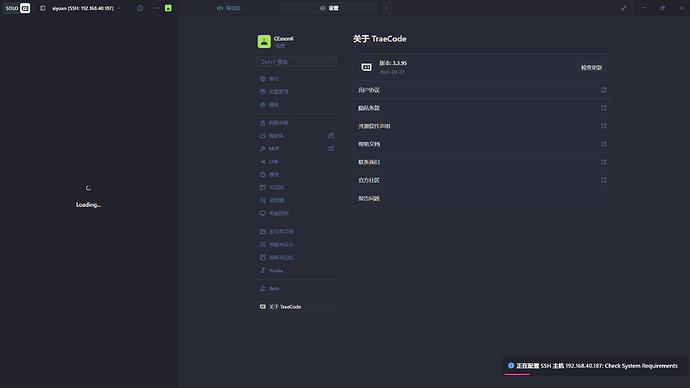Open the 规则与记忆 settings section

(297, 257)
